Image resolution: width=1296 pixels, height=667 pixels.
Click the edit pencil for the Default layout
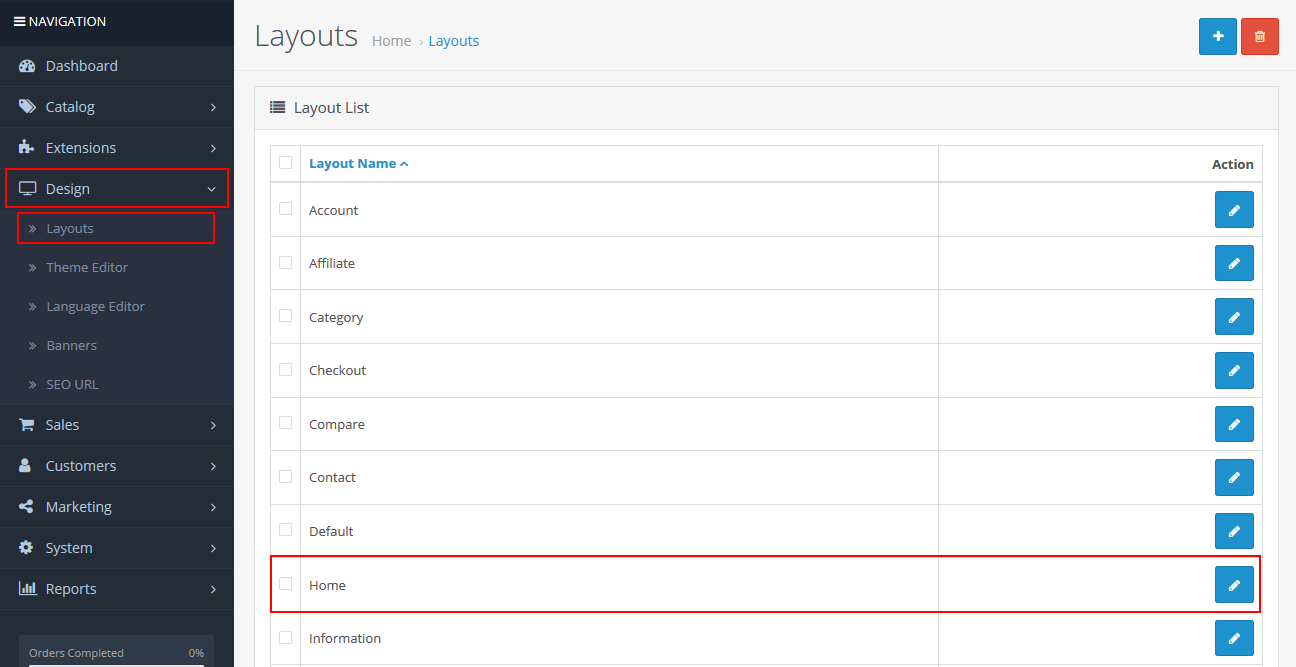coord(1234,531)
